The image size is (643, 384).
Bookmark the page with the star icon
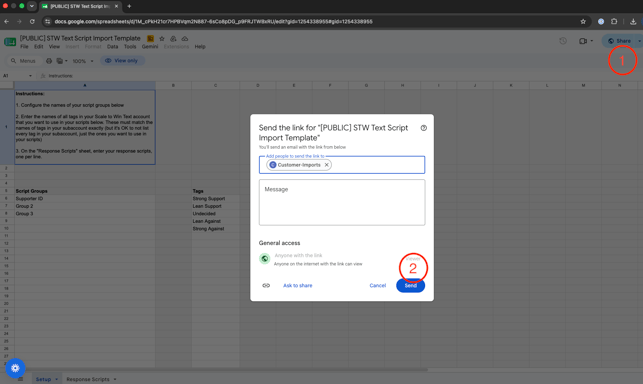[583, 21]
